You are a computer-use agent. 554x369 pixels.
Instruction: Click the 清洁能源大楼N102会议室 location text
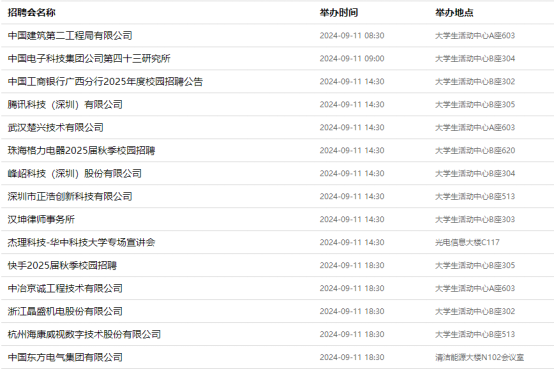[x=479, y=357]
